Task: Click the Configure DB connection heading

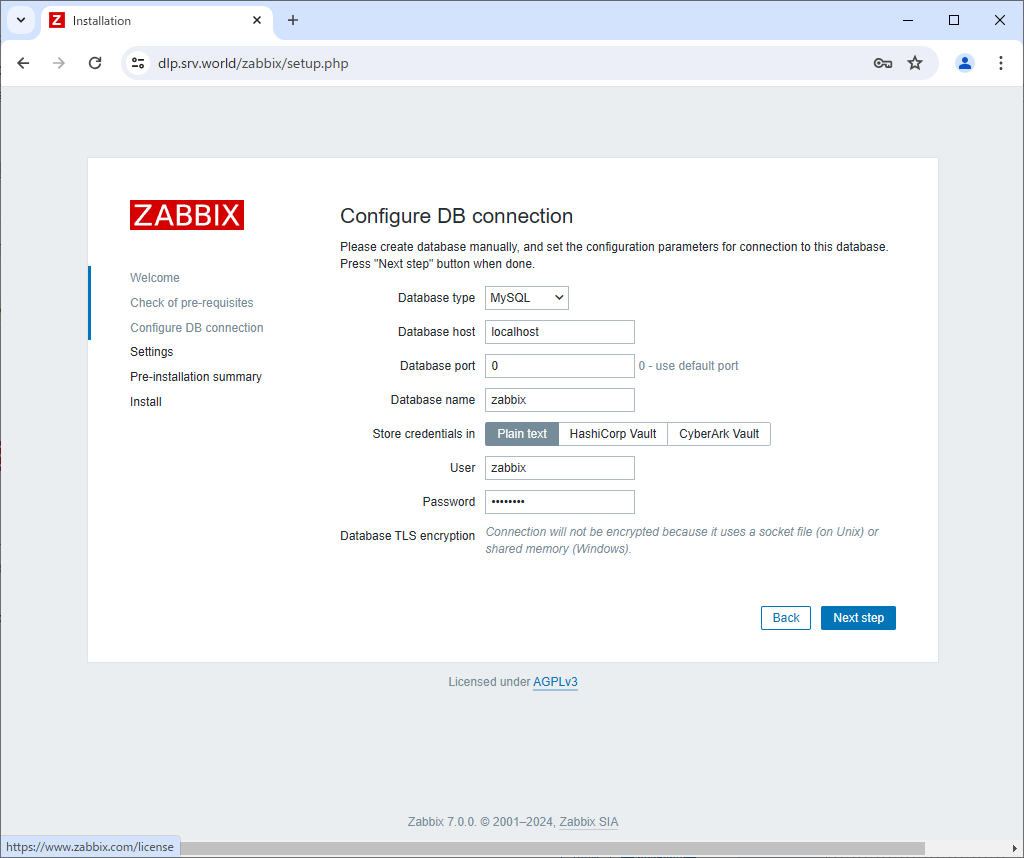Action: (x=456, y=216)
